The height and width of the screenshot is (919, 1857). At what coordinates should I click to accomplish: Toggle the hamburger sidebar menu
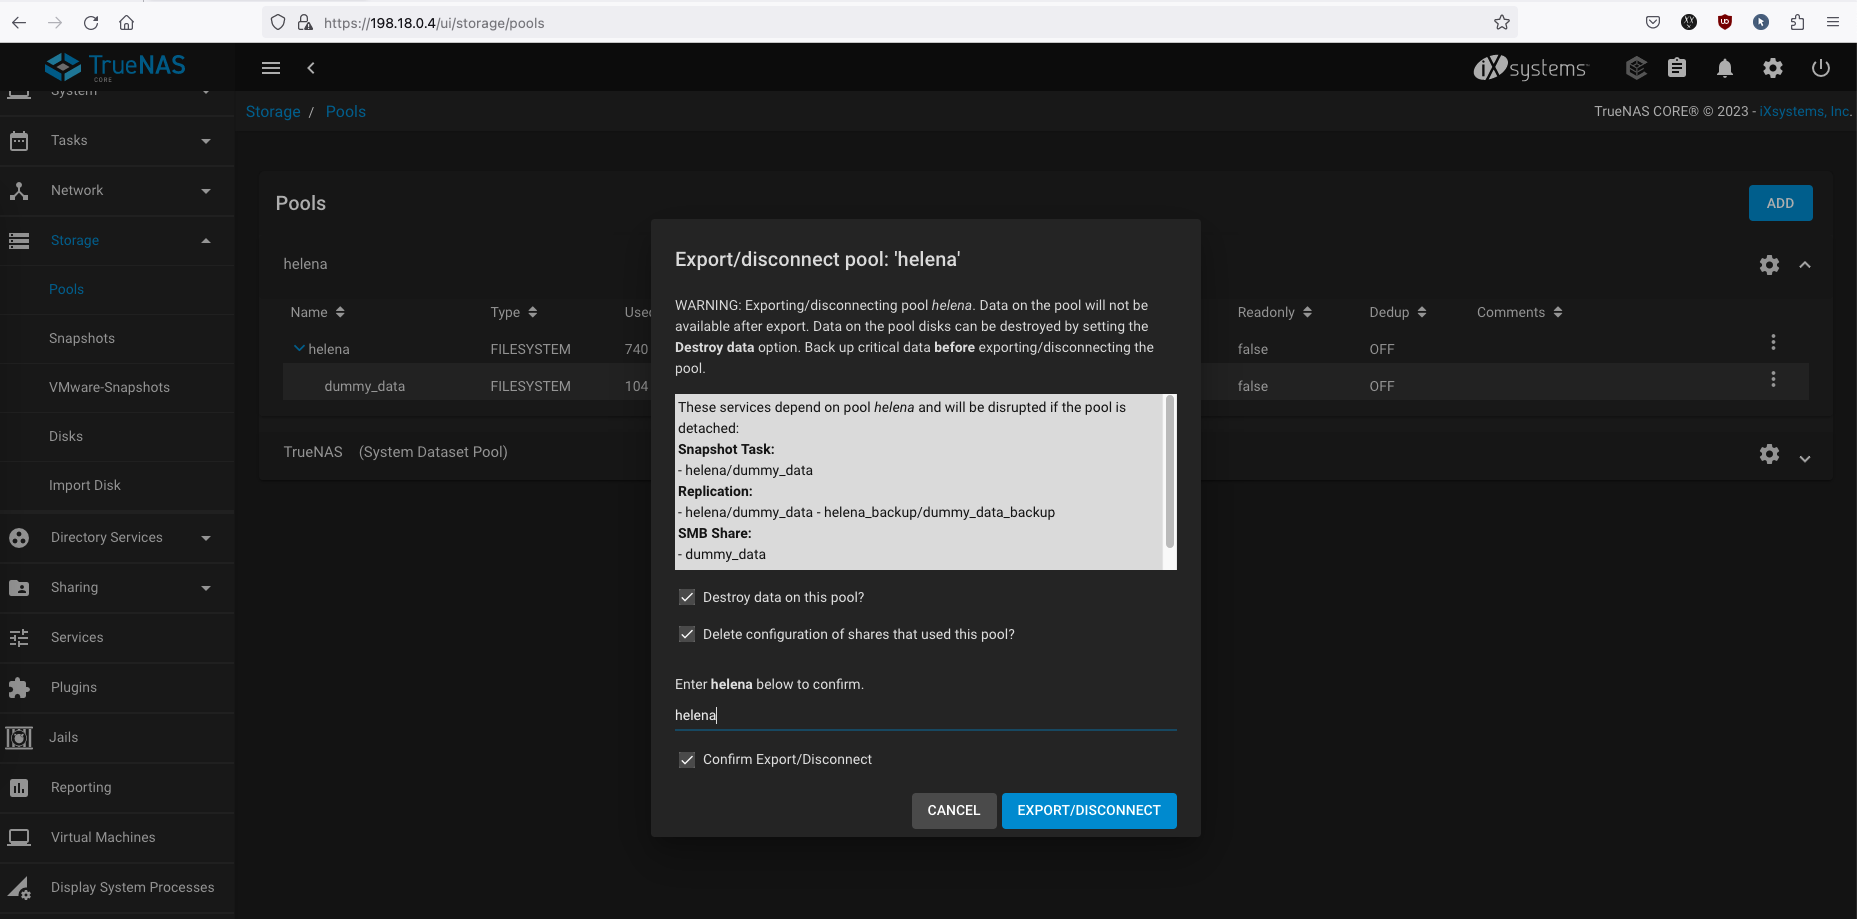pos(271,68)
